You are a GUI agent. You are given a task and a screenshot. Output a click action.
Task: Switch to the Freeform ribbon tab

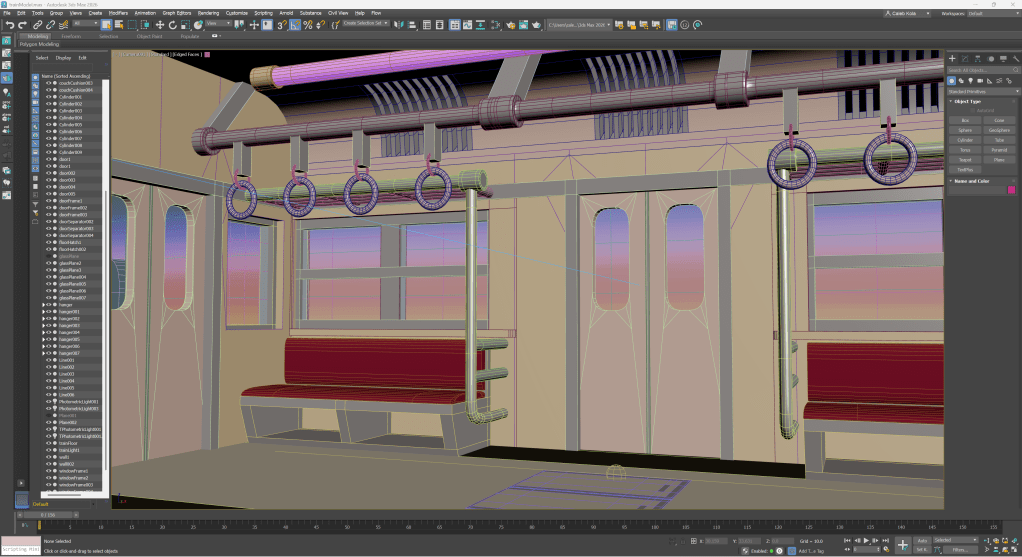click(72, 35)
